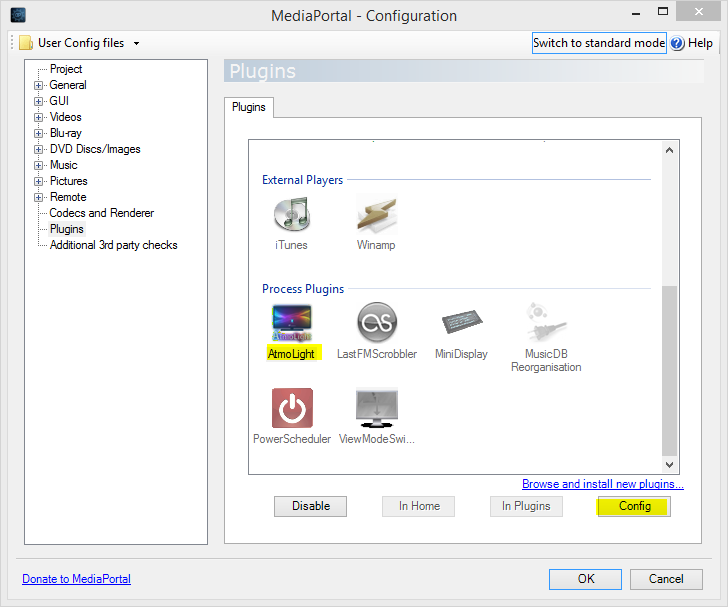Click the plugin list scroll down arrow

pyautogui.click(x=670, y=464)
